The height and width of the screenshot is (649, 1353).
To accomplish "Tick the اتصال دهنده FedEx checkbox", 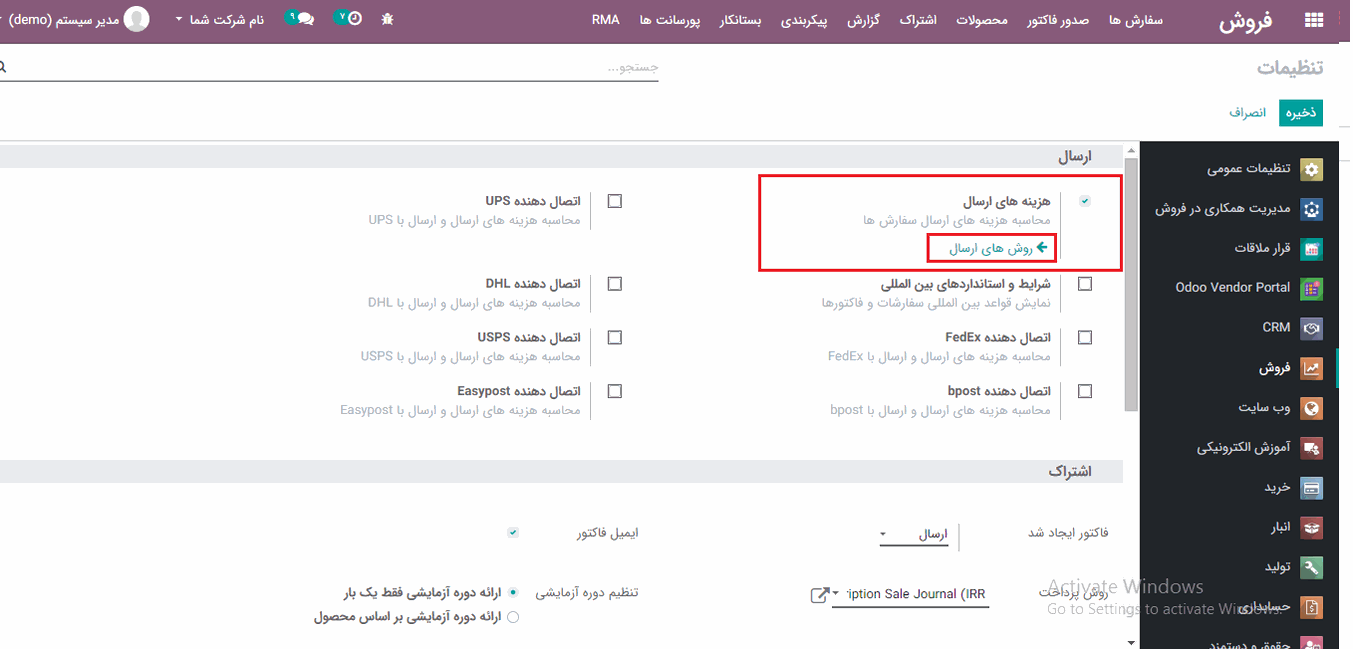I will pos(1085,338).
